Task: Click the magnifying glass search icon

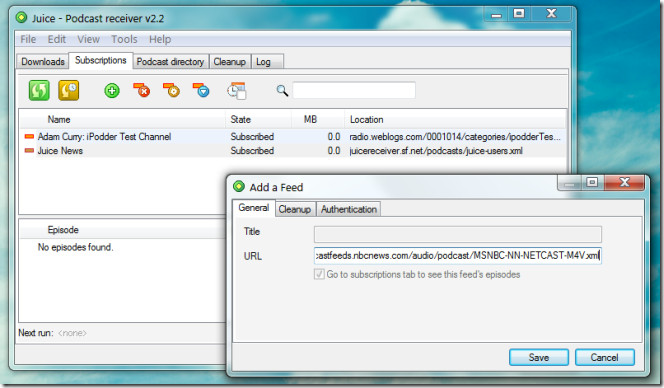Action: (x=282, y=90)
